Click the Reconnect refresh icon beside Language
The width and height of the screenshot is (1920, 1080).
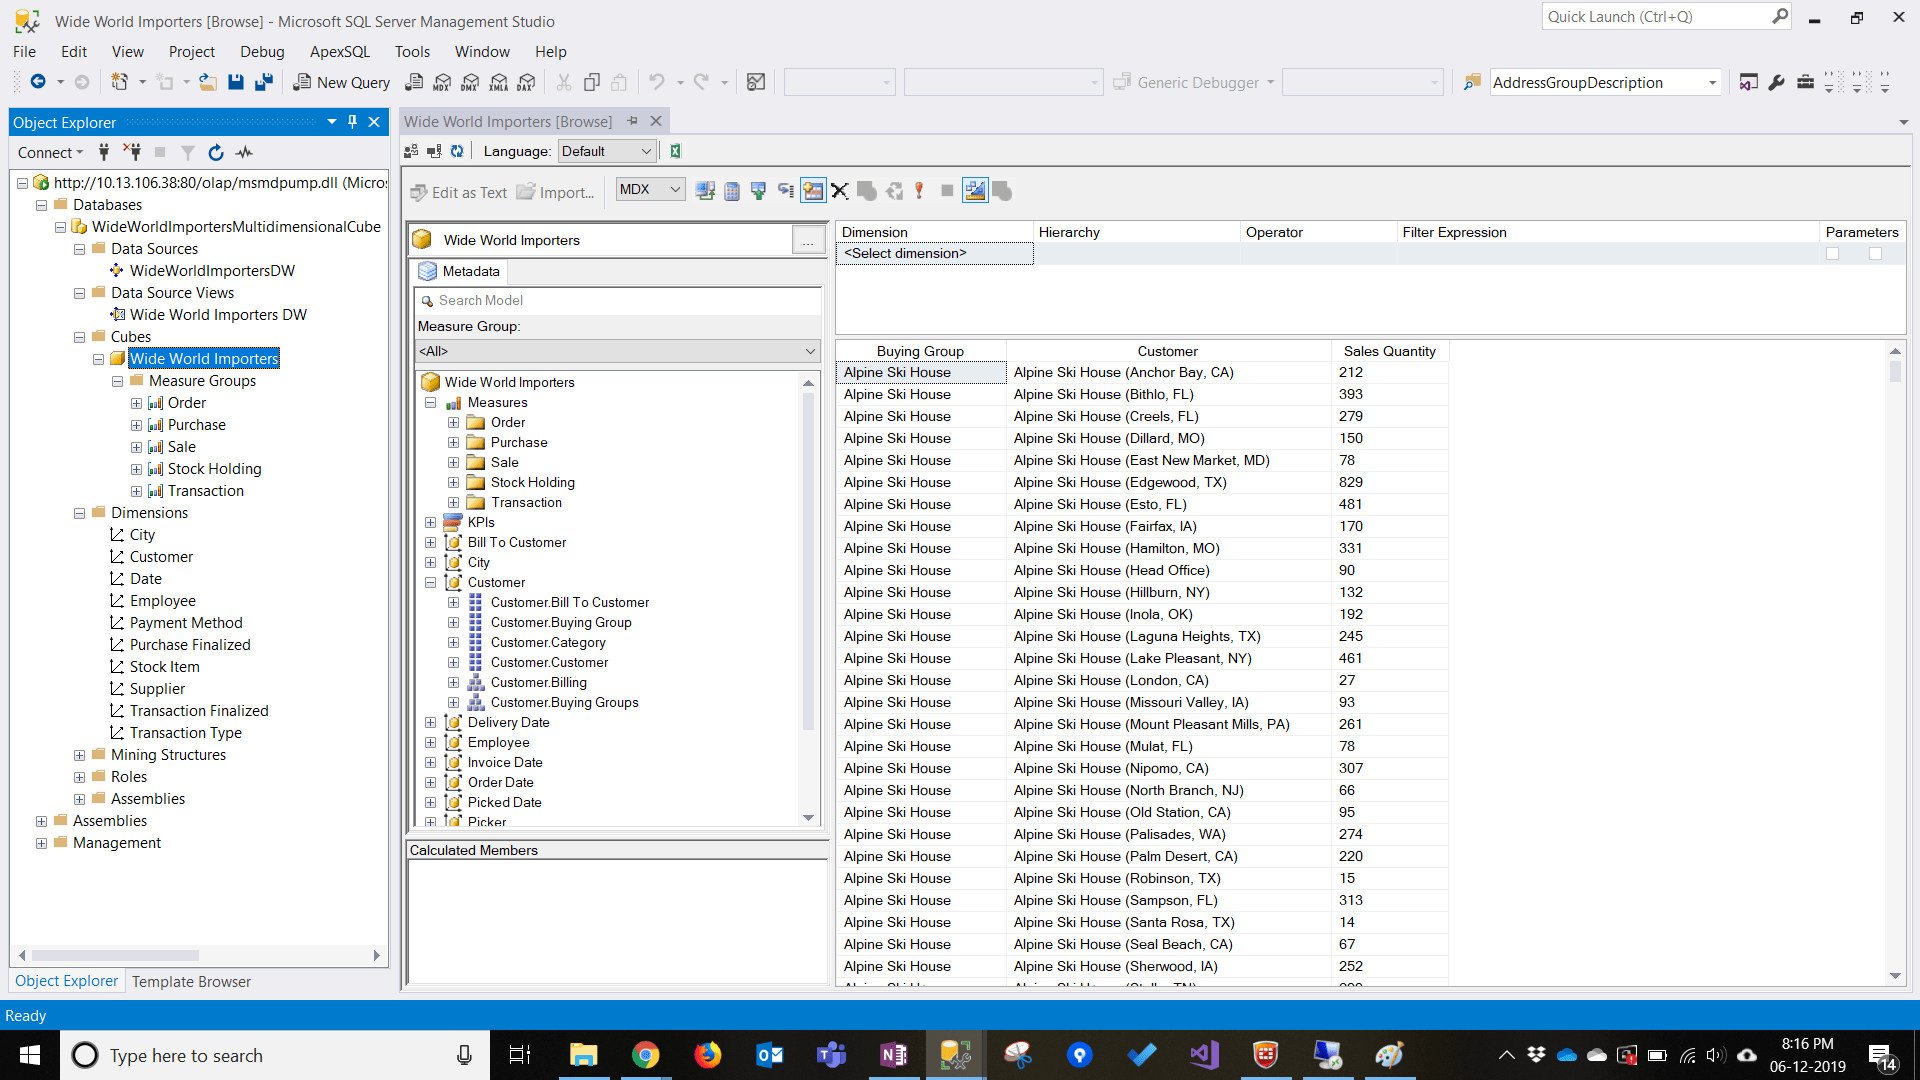[x=457, y=151]
